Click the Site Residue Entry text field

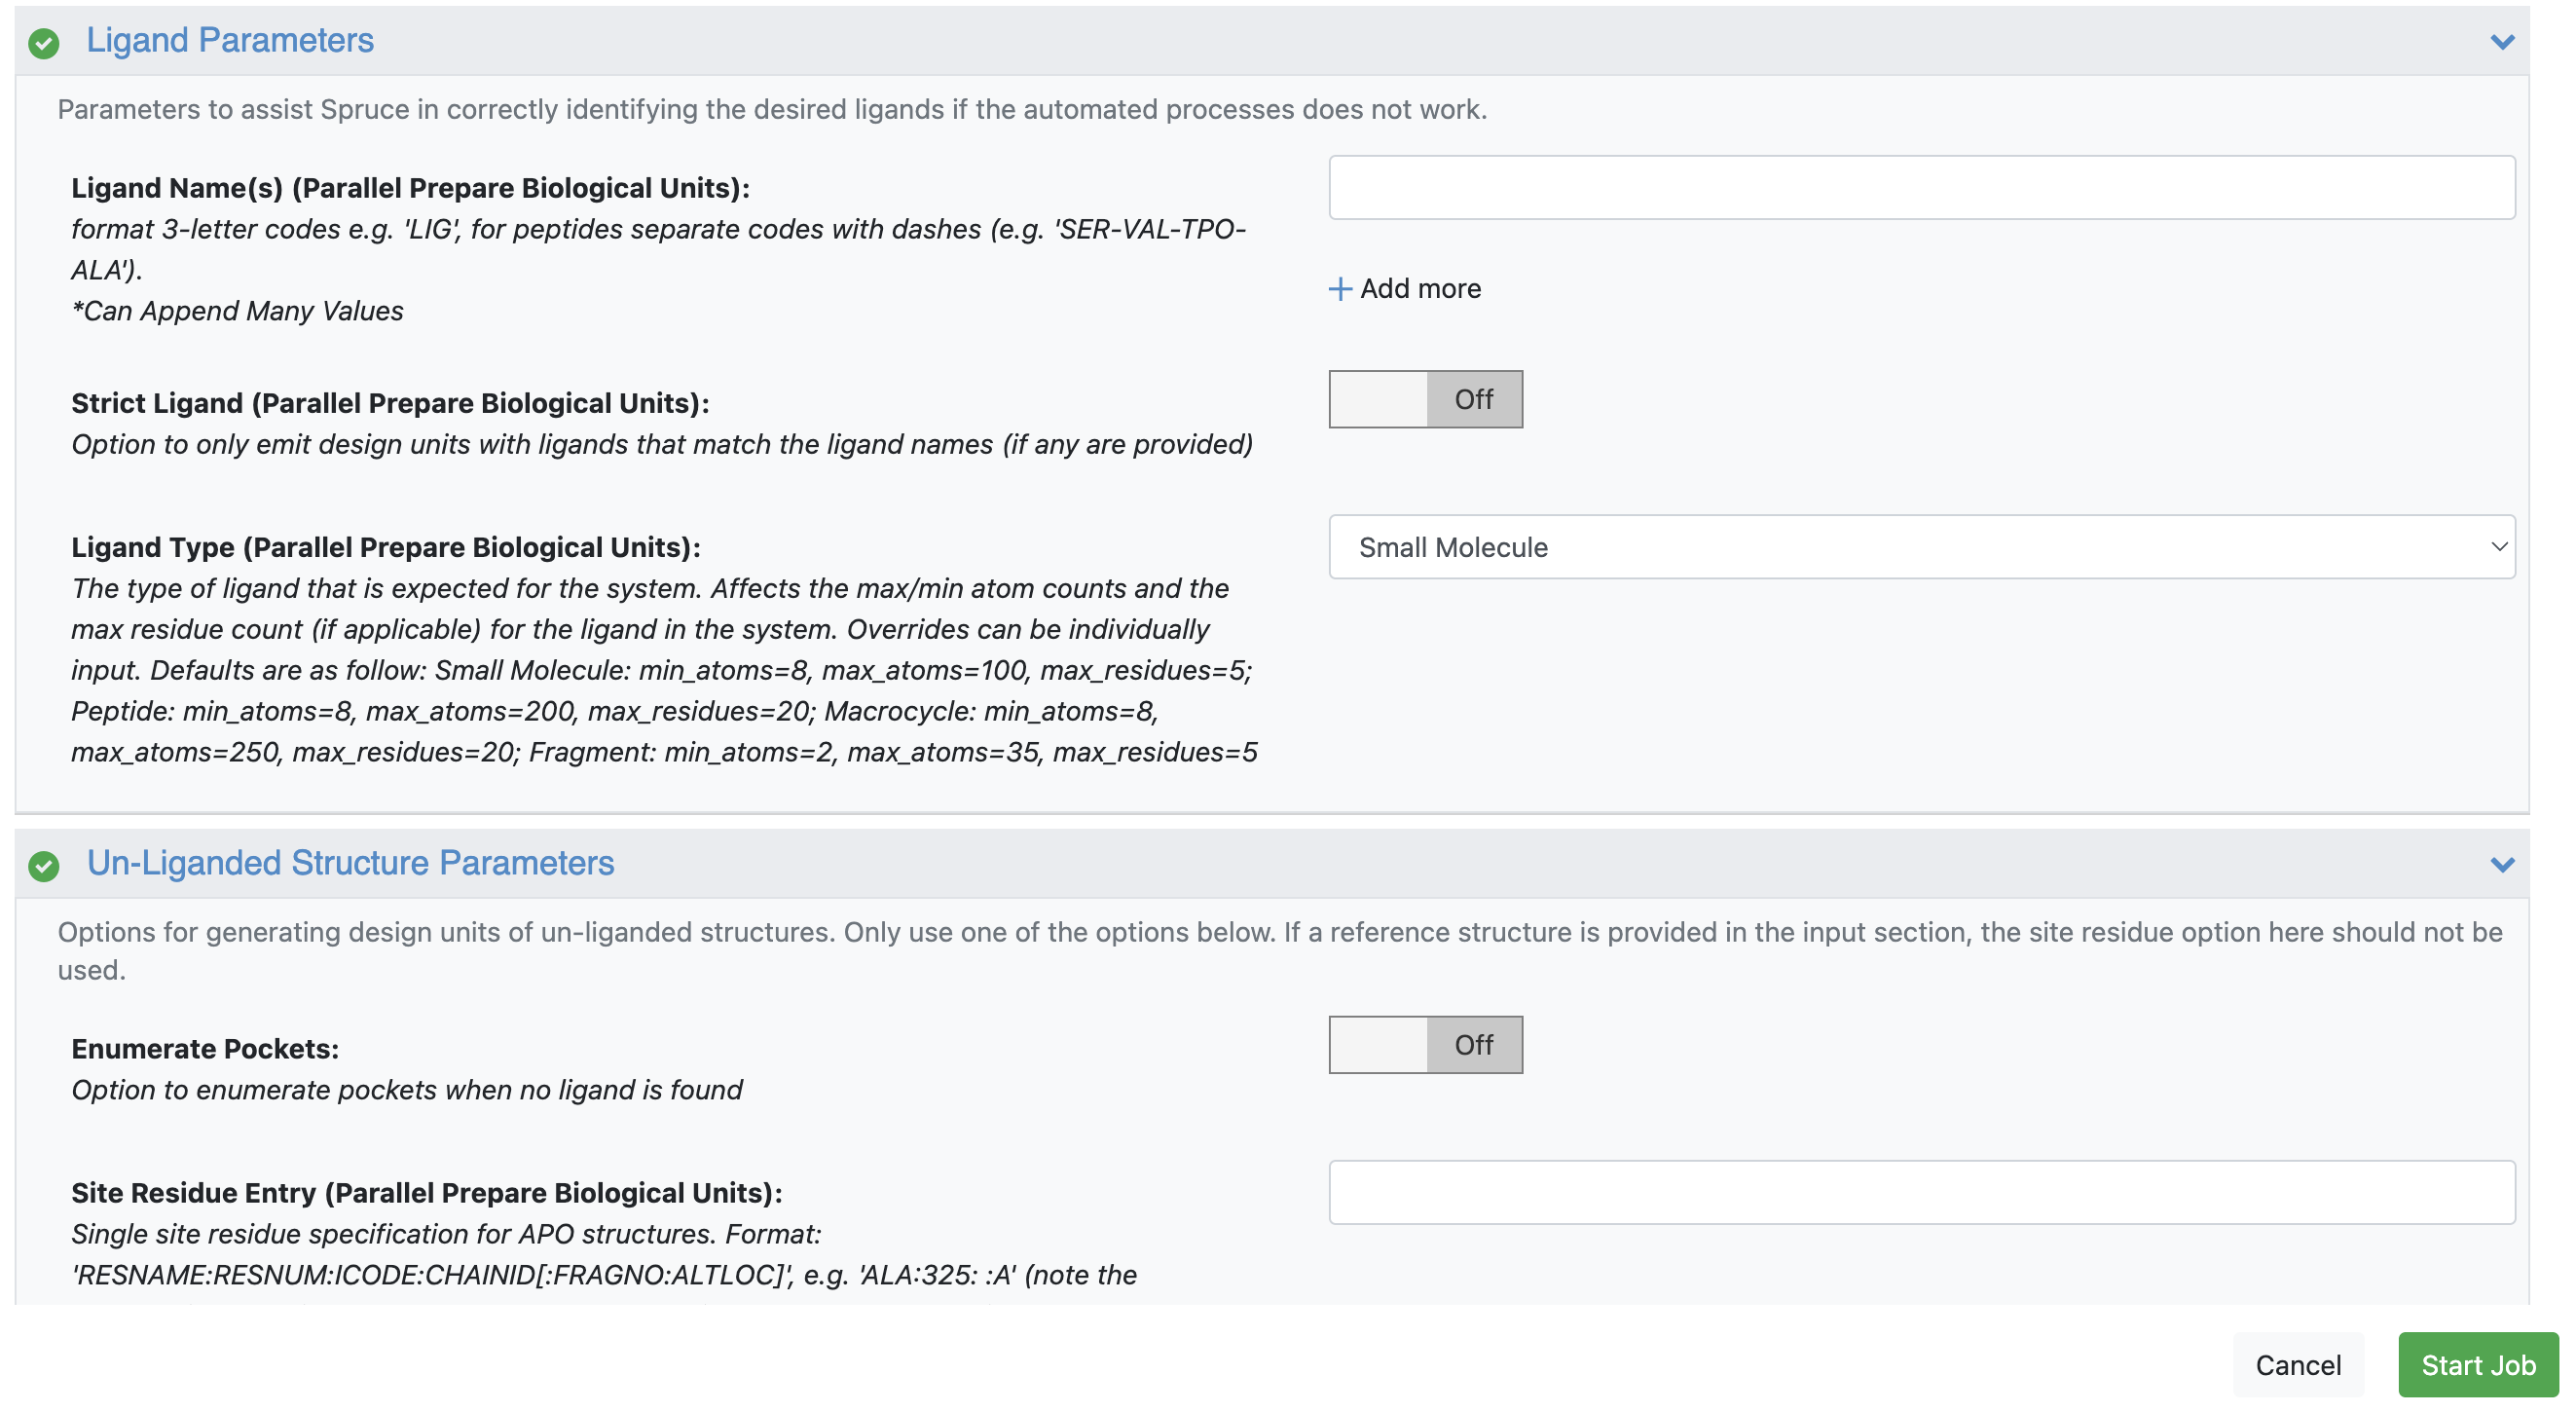1920,1192
